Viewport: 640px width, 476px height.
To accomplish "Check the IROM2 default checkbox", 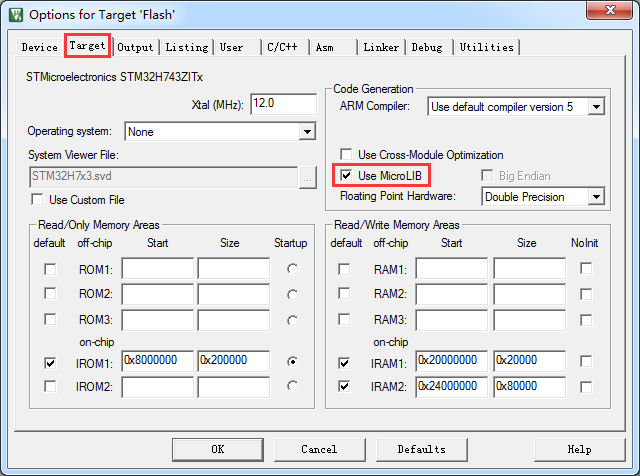I will (50, 386).
